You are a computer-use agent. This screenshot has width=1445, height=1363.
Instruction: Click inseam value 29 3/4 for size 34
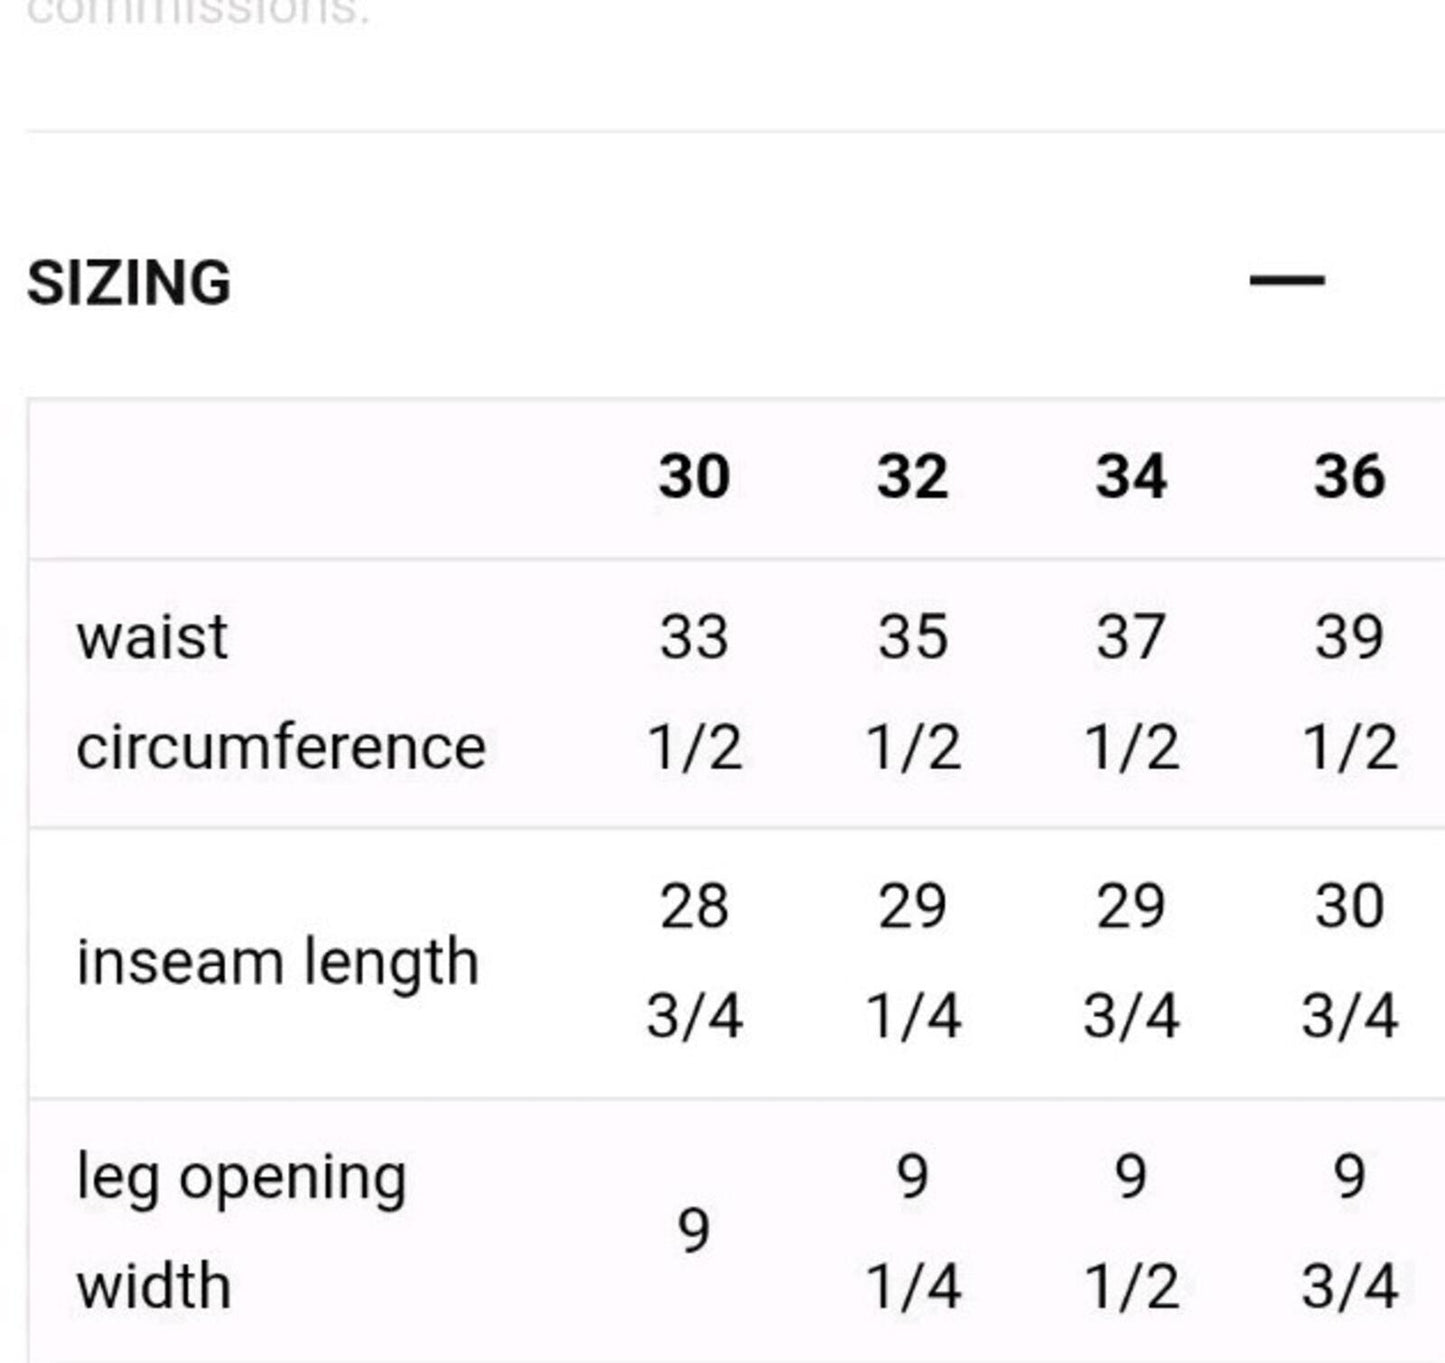coord(1131,962)
